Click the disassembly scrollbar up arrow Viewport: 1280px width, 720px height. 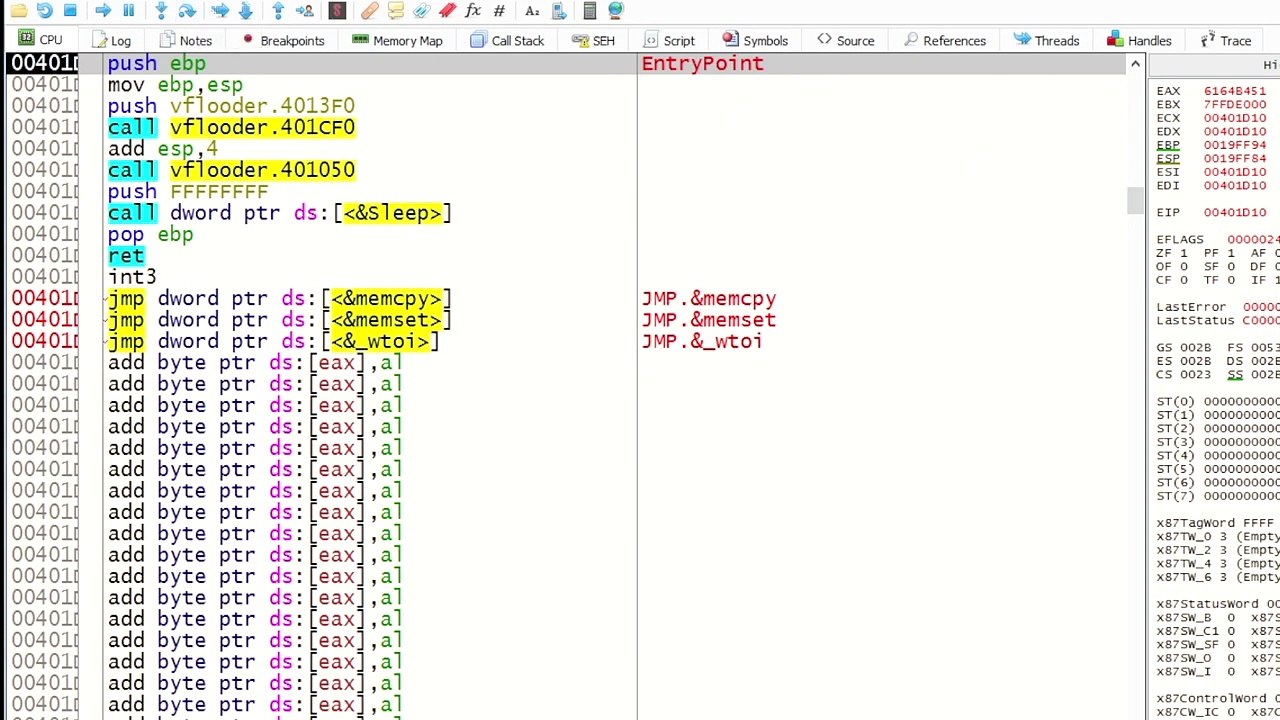[x=1135, y=64]
